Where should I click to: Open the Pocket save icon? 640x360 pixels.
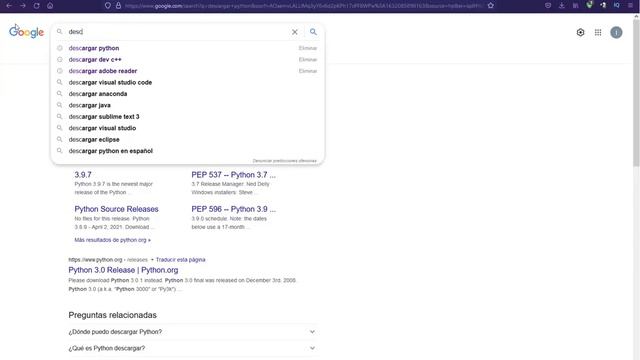(548, 6)
